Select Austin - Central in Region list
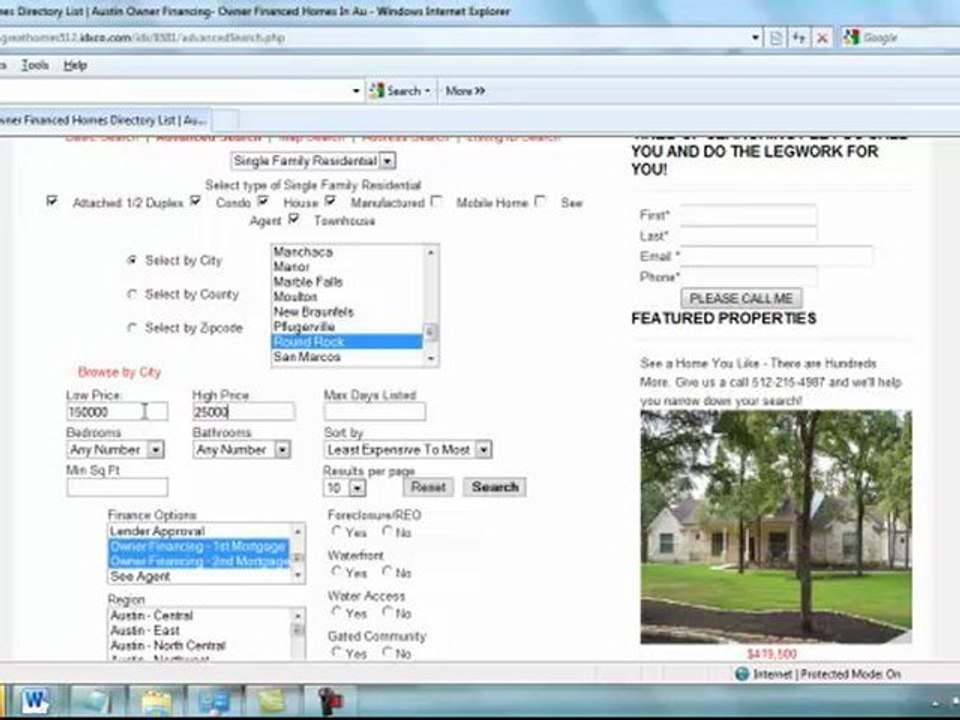This screenshot has width=960, height=720. (198, 616)
